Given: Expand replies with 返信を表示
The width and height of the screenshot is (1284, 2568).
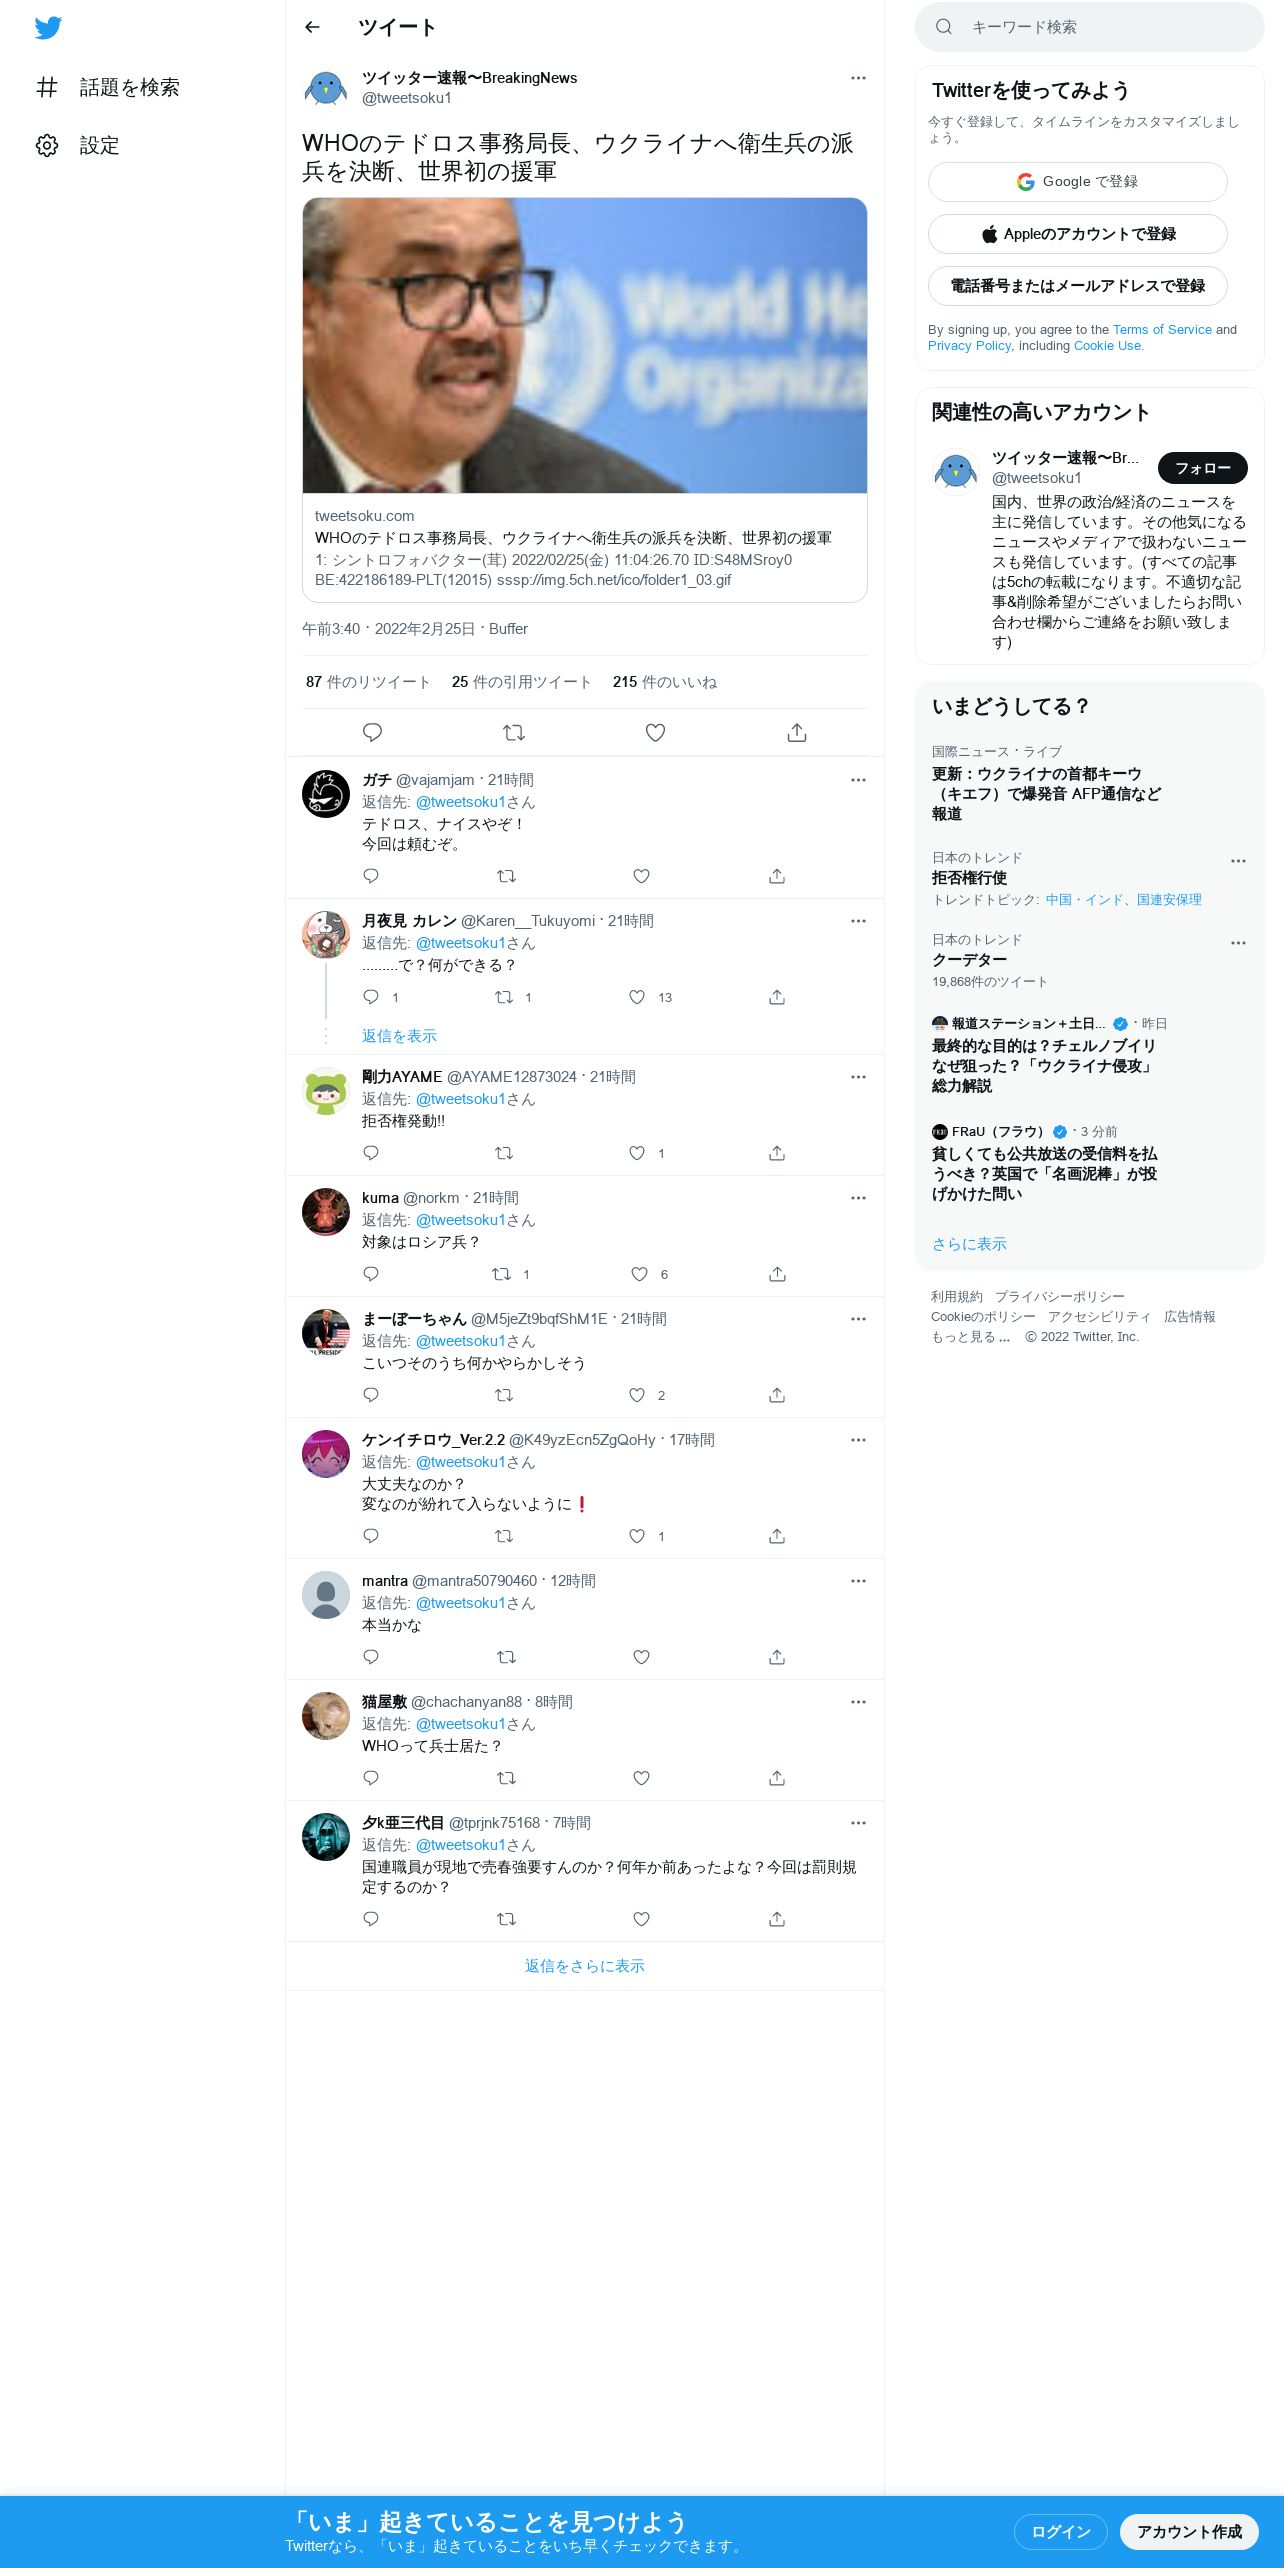Looking at the screenshot, I should pos(399,1035).
